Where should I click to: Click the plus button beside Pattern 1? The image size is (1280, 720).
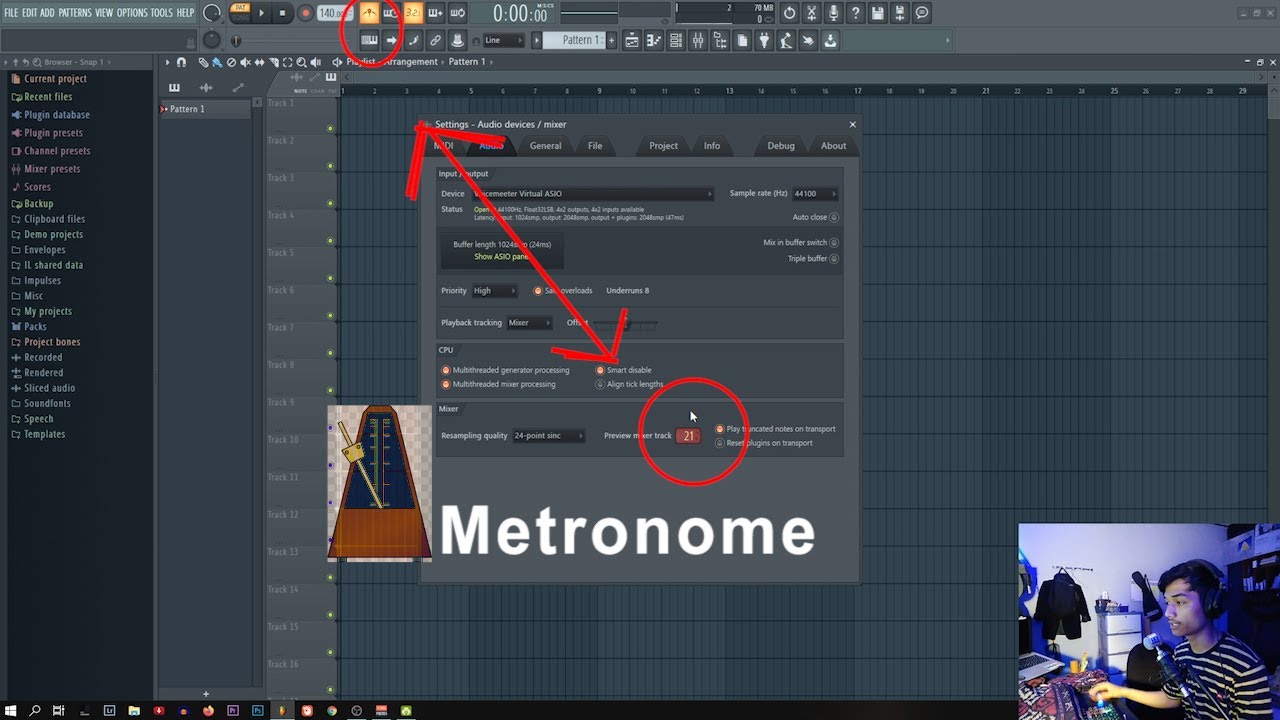pos(612,40)
